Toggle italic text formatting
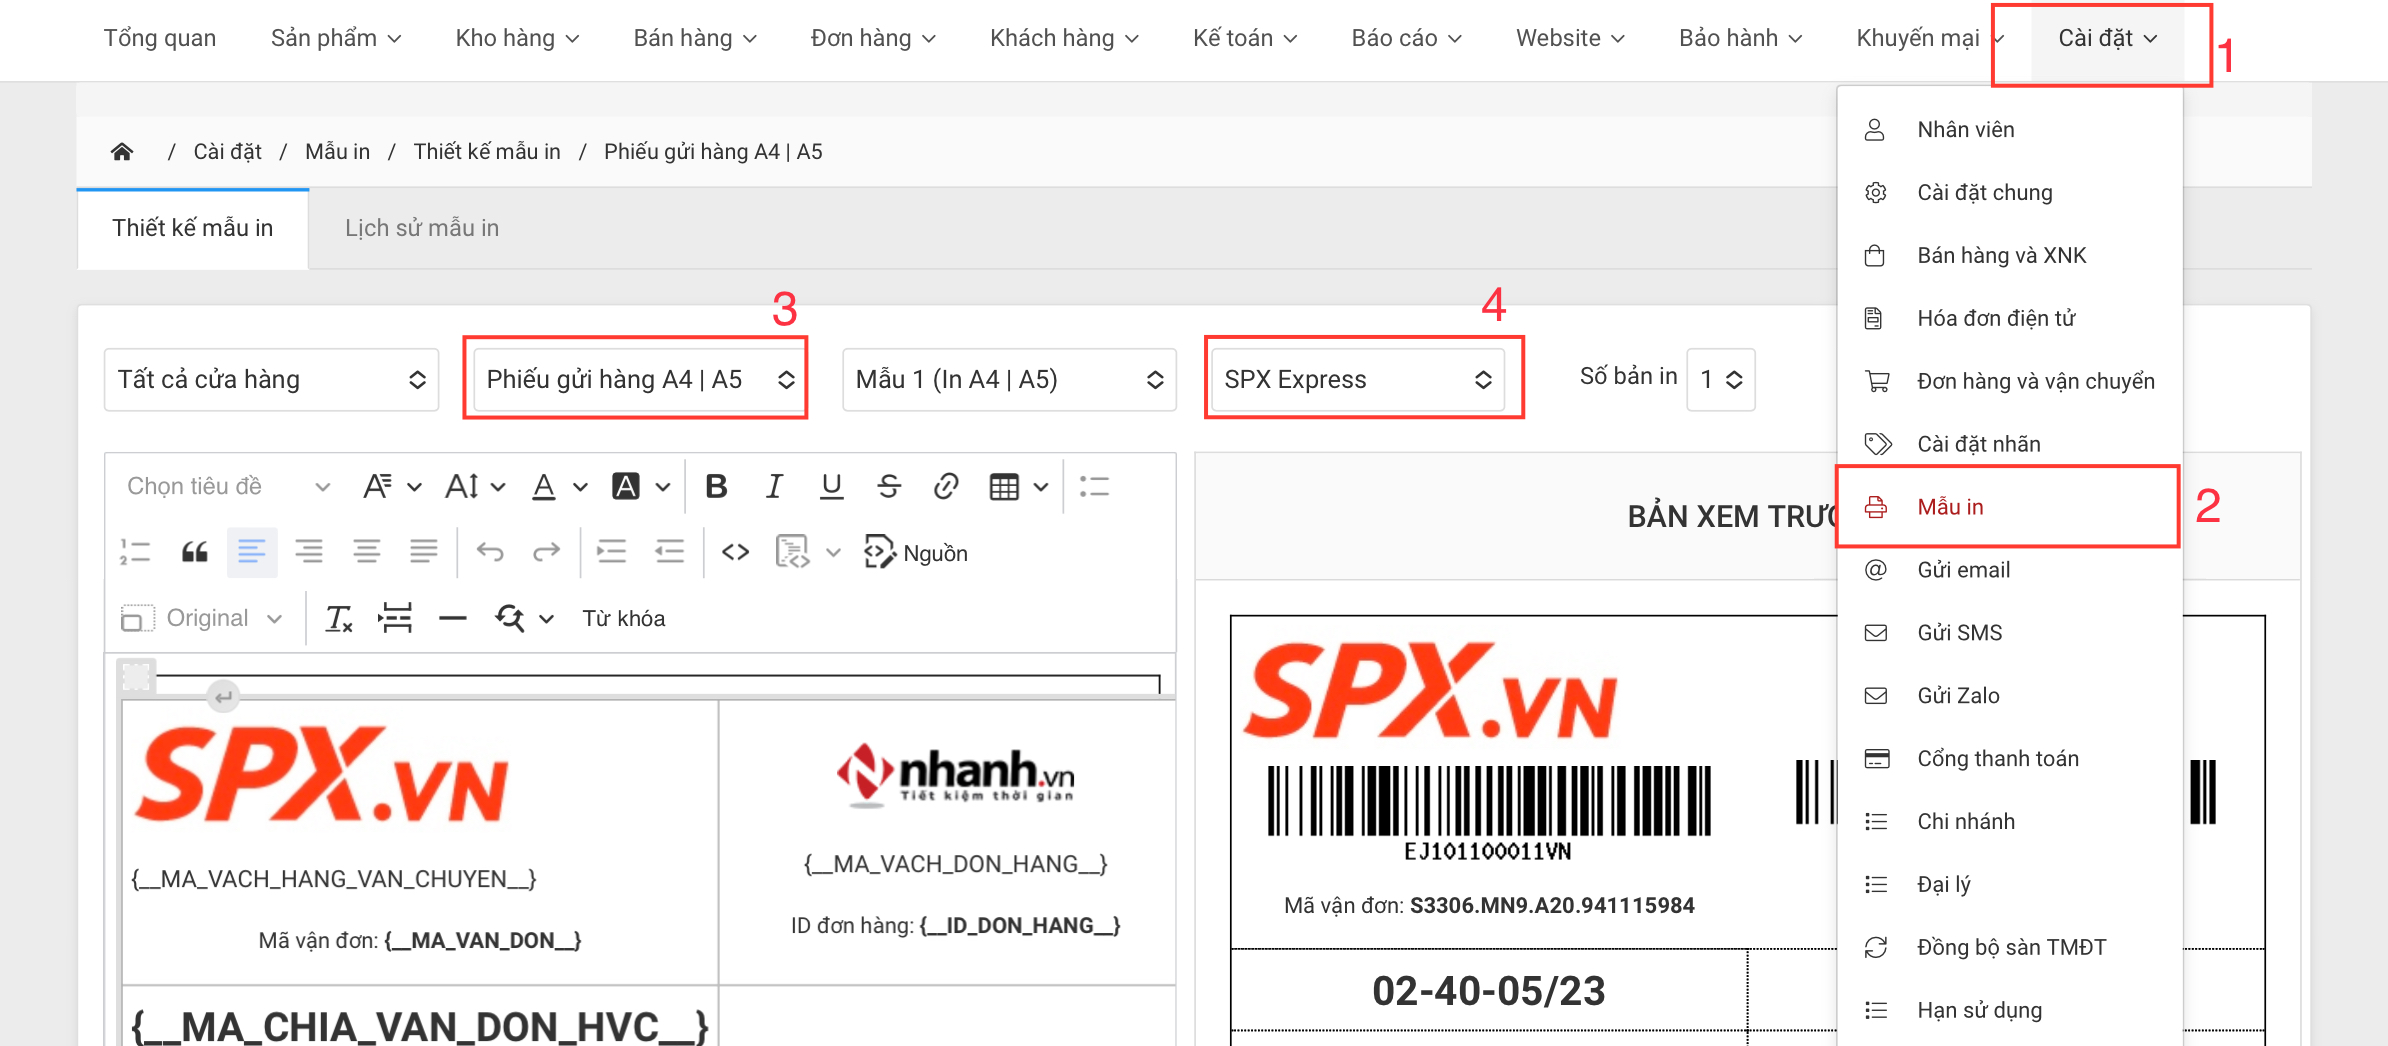The height and width of the screenshot is (1046, 2388). [x=774, y=487]
